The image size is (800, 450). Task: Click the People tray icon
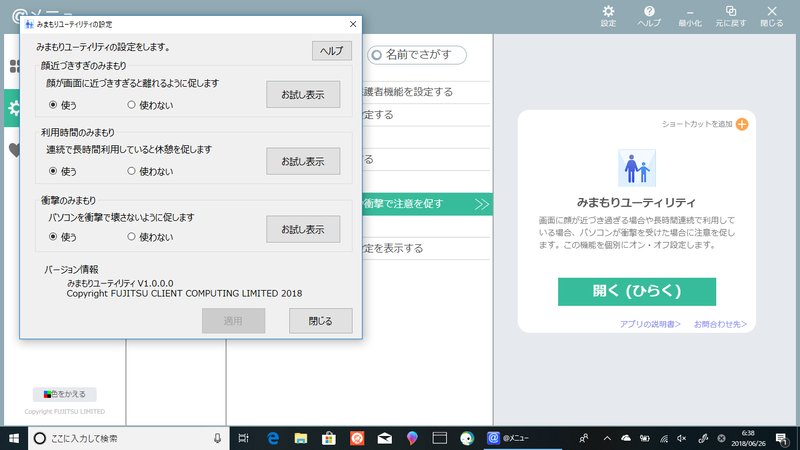[584, 438]
